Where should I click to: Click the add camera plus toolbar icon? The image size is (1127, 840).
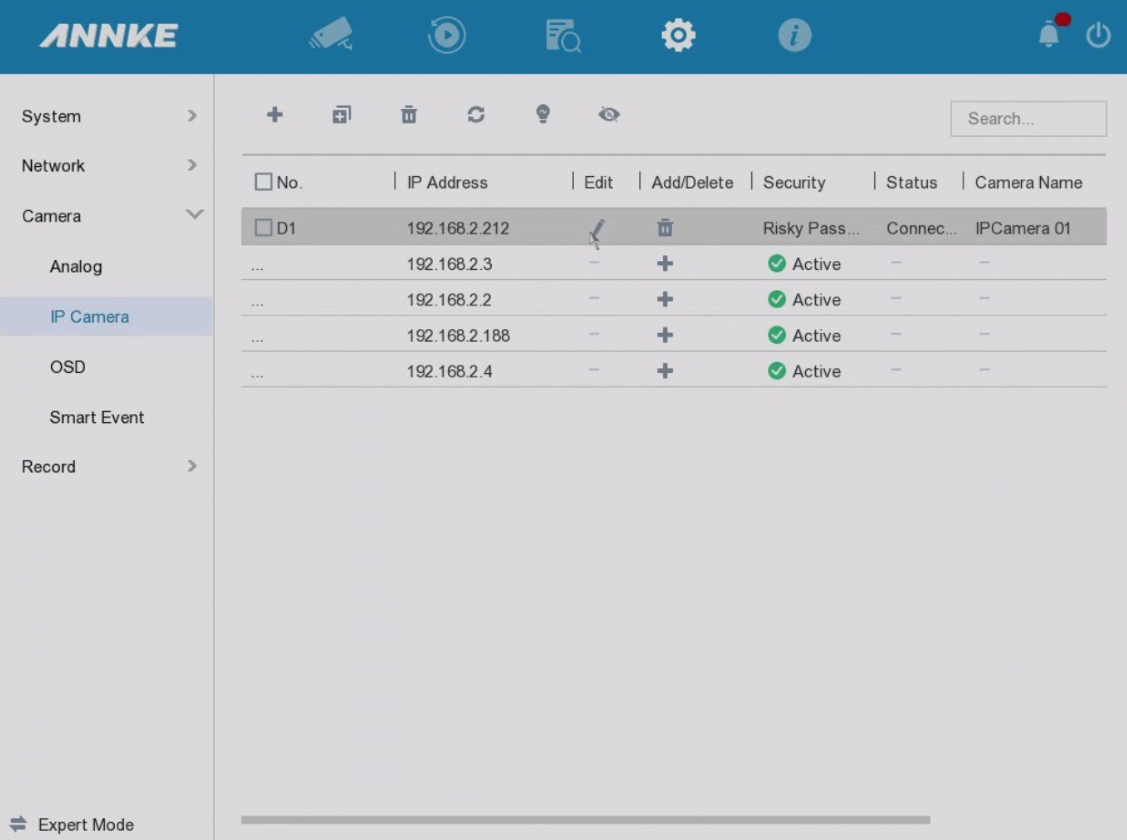[x=274, y=115]
